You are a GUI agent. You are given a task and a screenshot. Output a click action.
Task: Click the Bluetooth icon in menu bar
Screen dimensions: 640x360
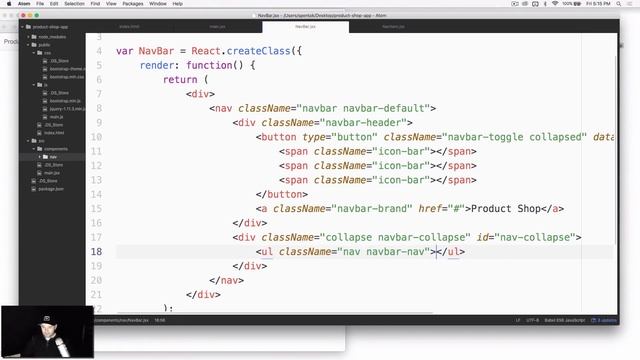[x=545, y=4]
